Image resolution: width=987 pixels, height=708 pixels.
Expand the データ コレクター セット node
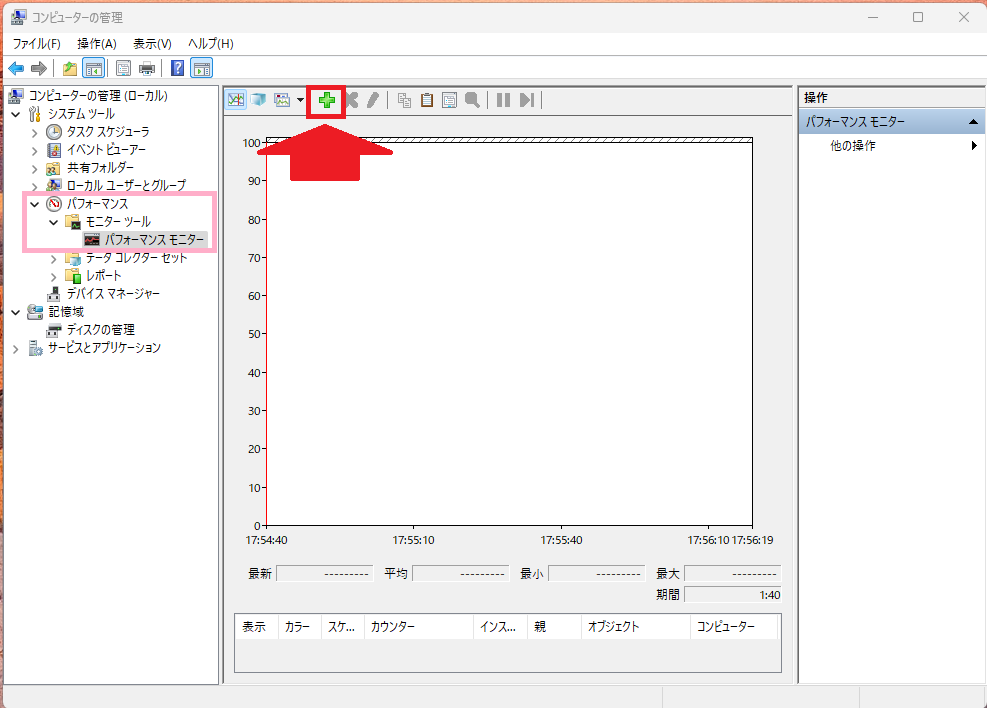point(54,258)
